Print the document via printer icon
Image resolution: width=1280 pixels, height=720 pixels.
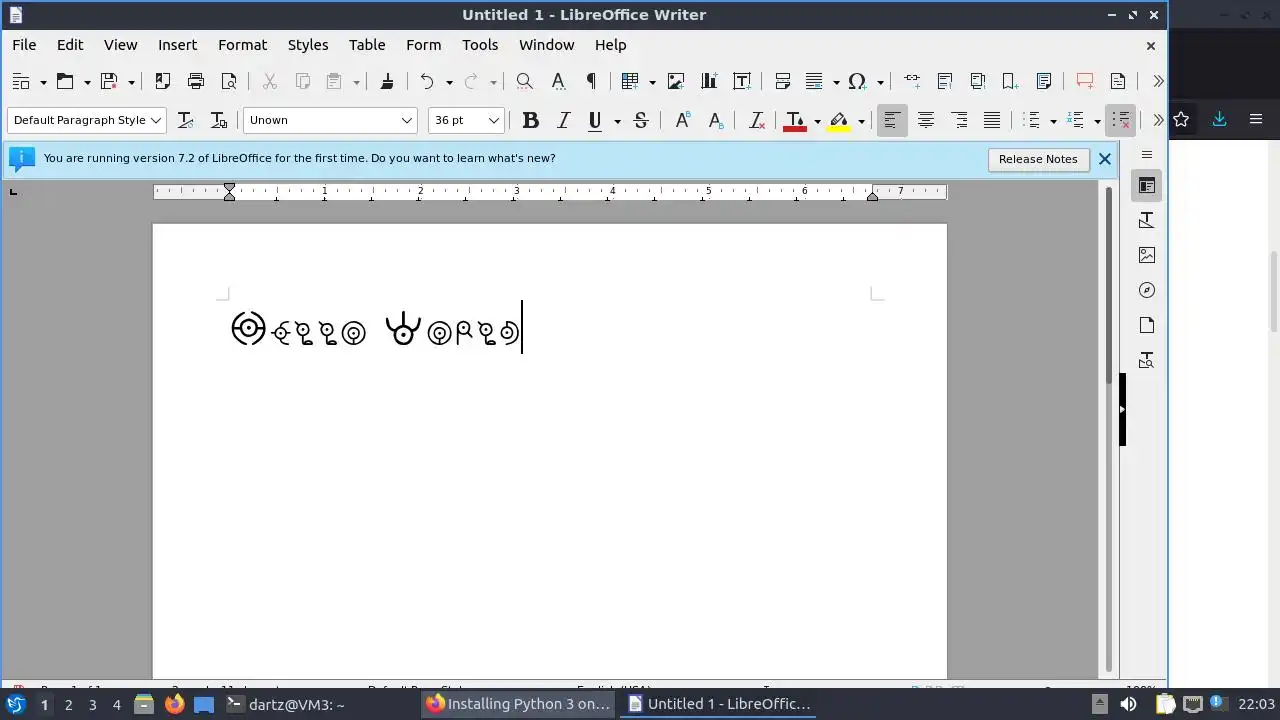coord(196,81)
